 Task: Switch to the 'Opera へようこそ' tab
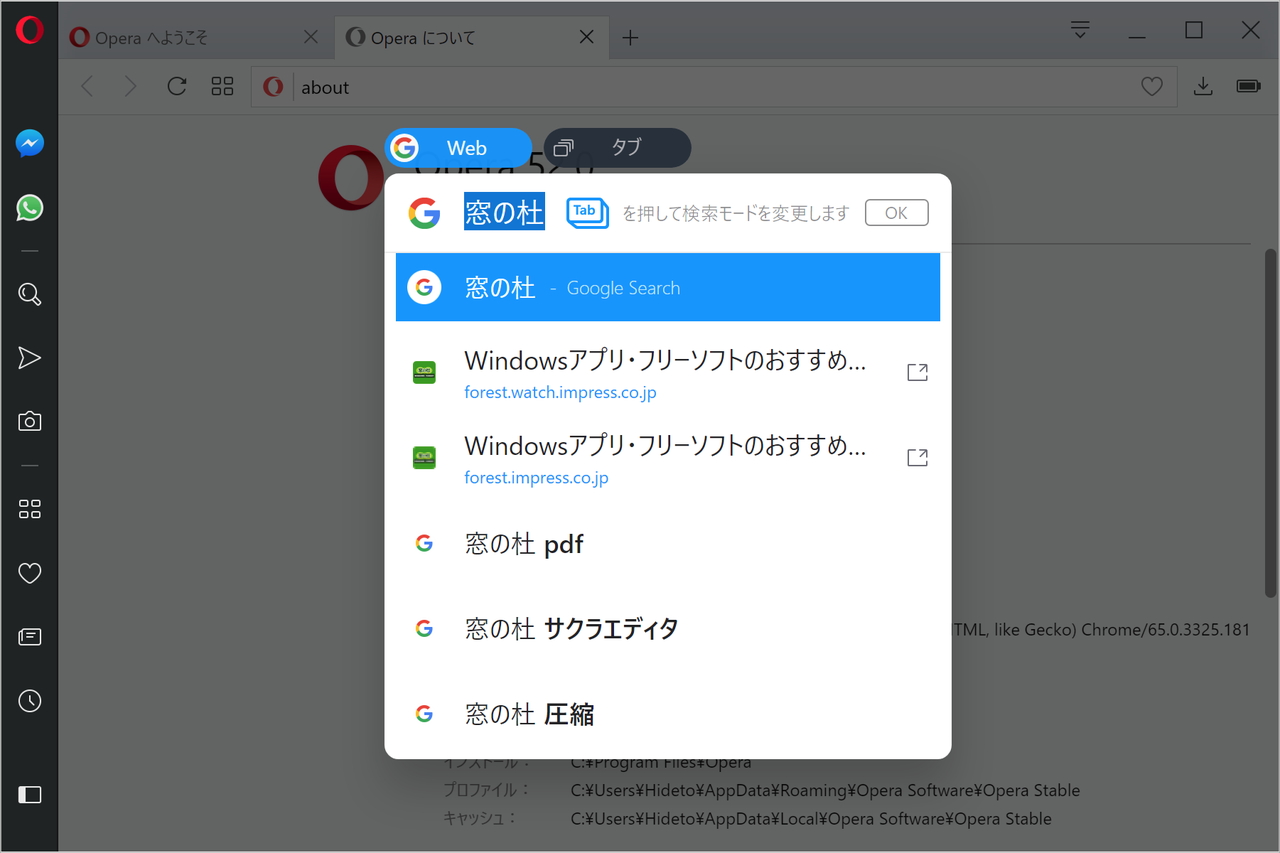195,37
